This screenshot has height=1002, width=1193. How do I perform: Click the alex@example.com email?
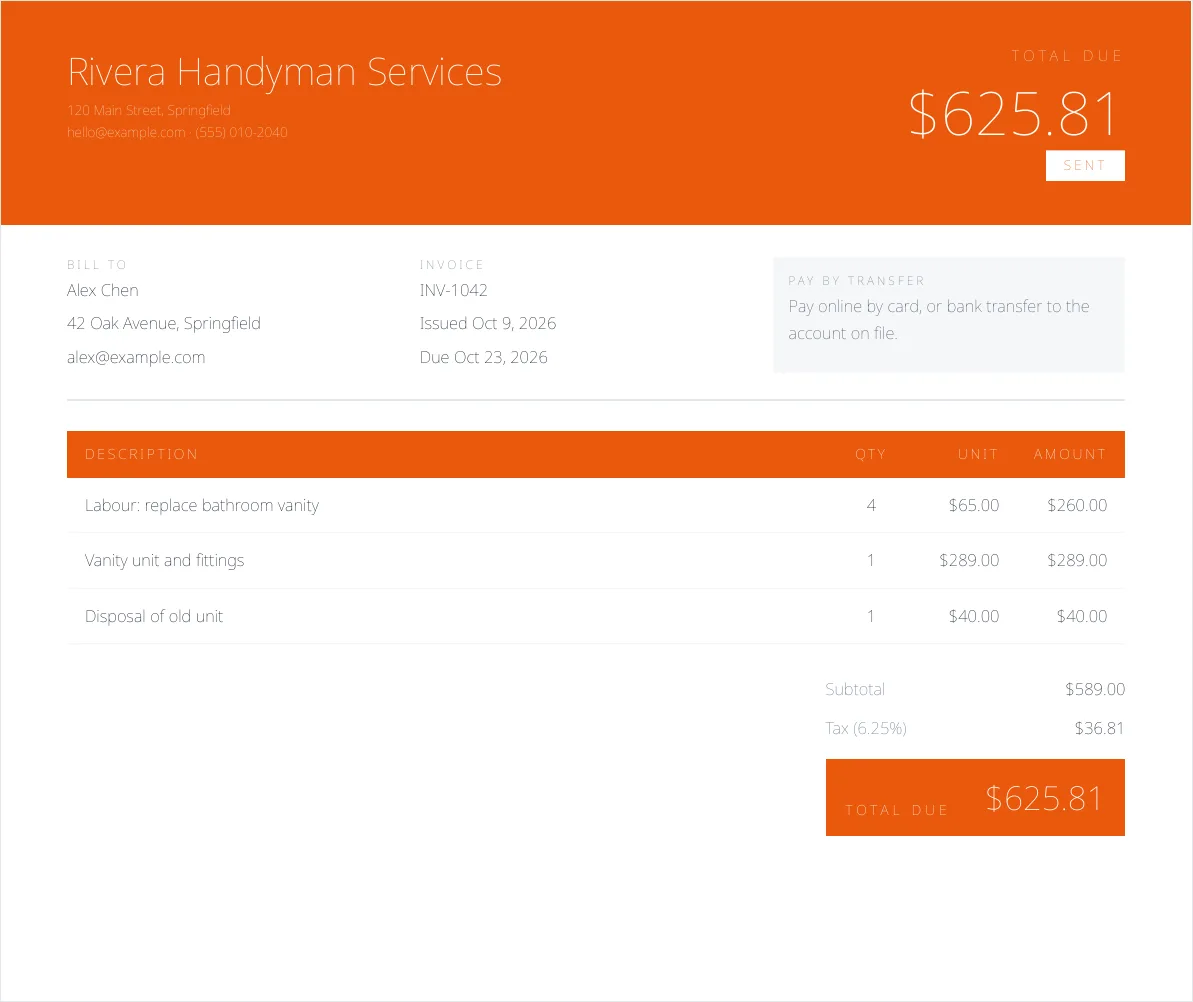(136, 358)
